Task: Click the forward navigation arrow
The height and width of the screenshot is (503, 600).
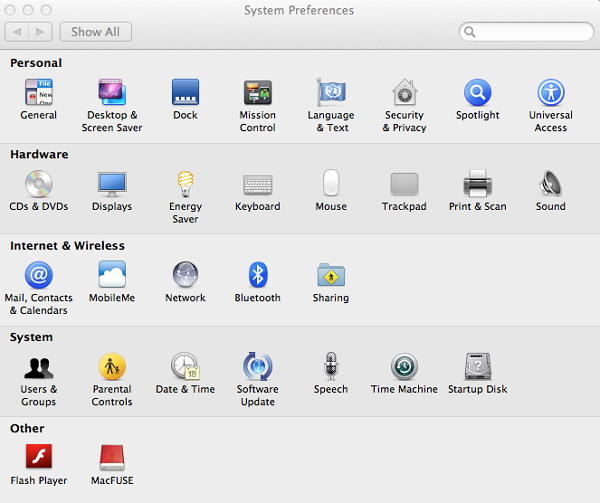Action: click(x=41, y=32)
